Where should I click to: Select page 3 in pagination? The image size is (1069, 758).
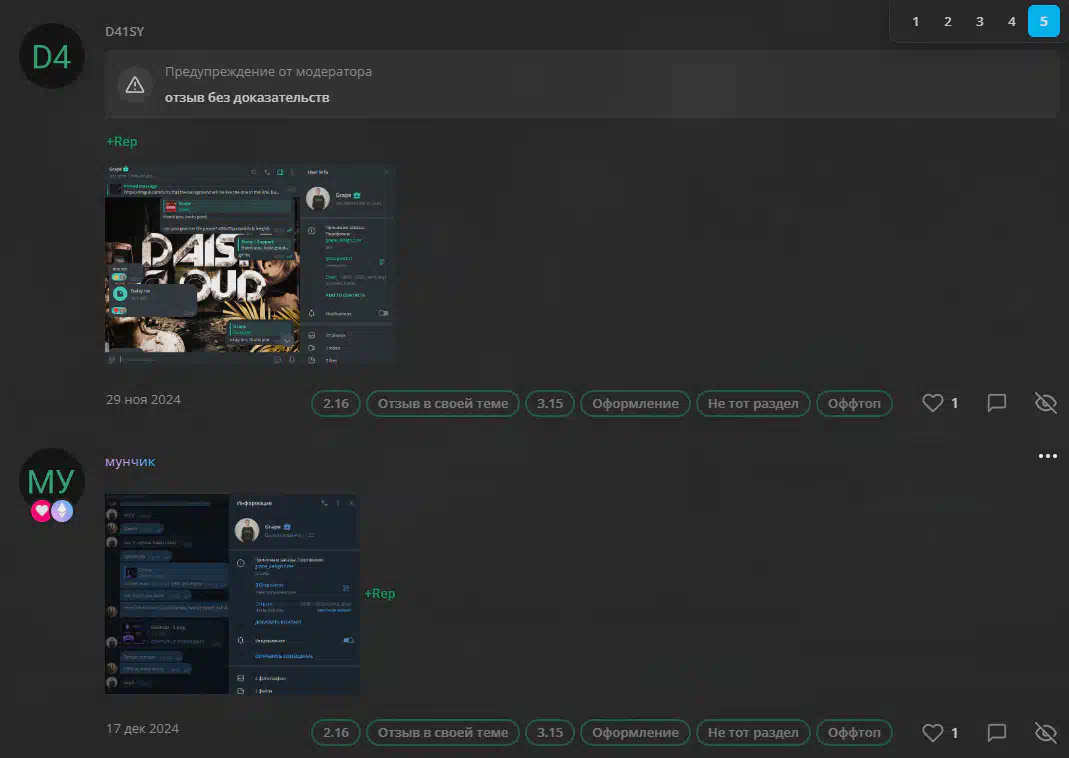coord(979,21)
